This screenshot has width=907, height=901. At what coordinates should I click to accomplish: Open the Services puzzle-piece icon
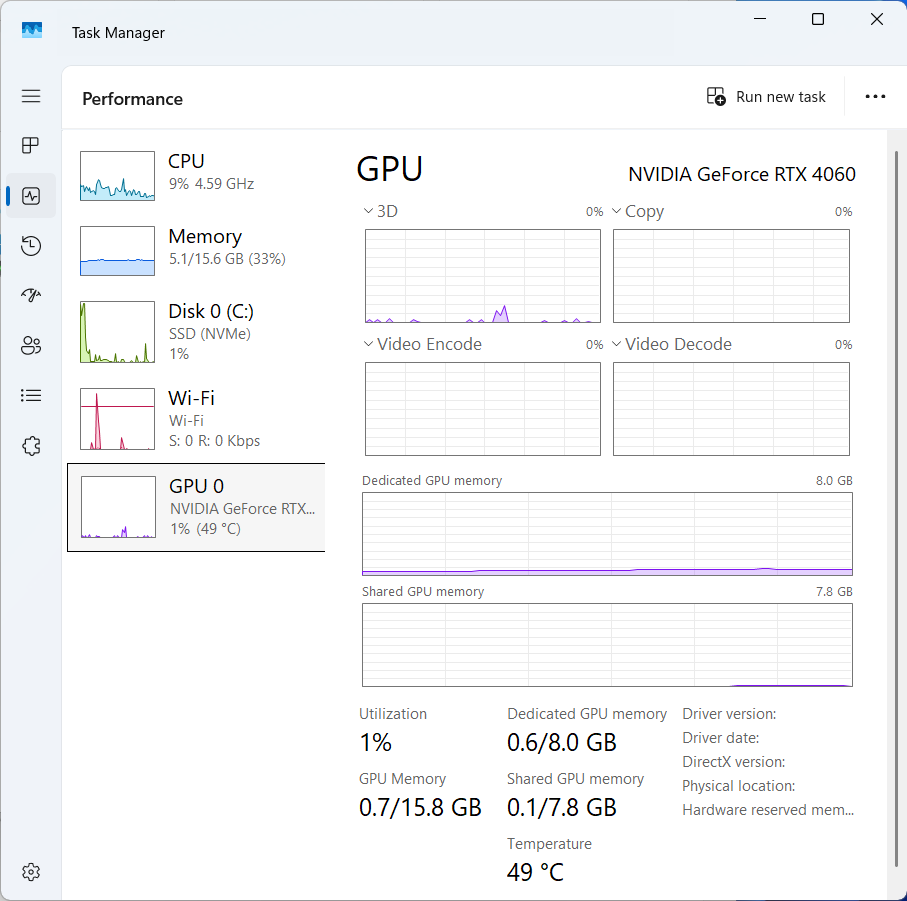[x=31, y=446]
